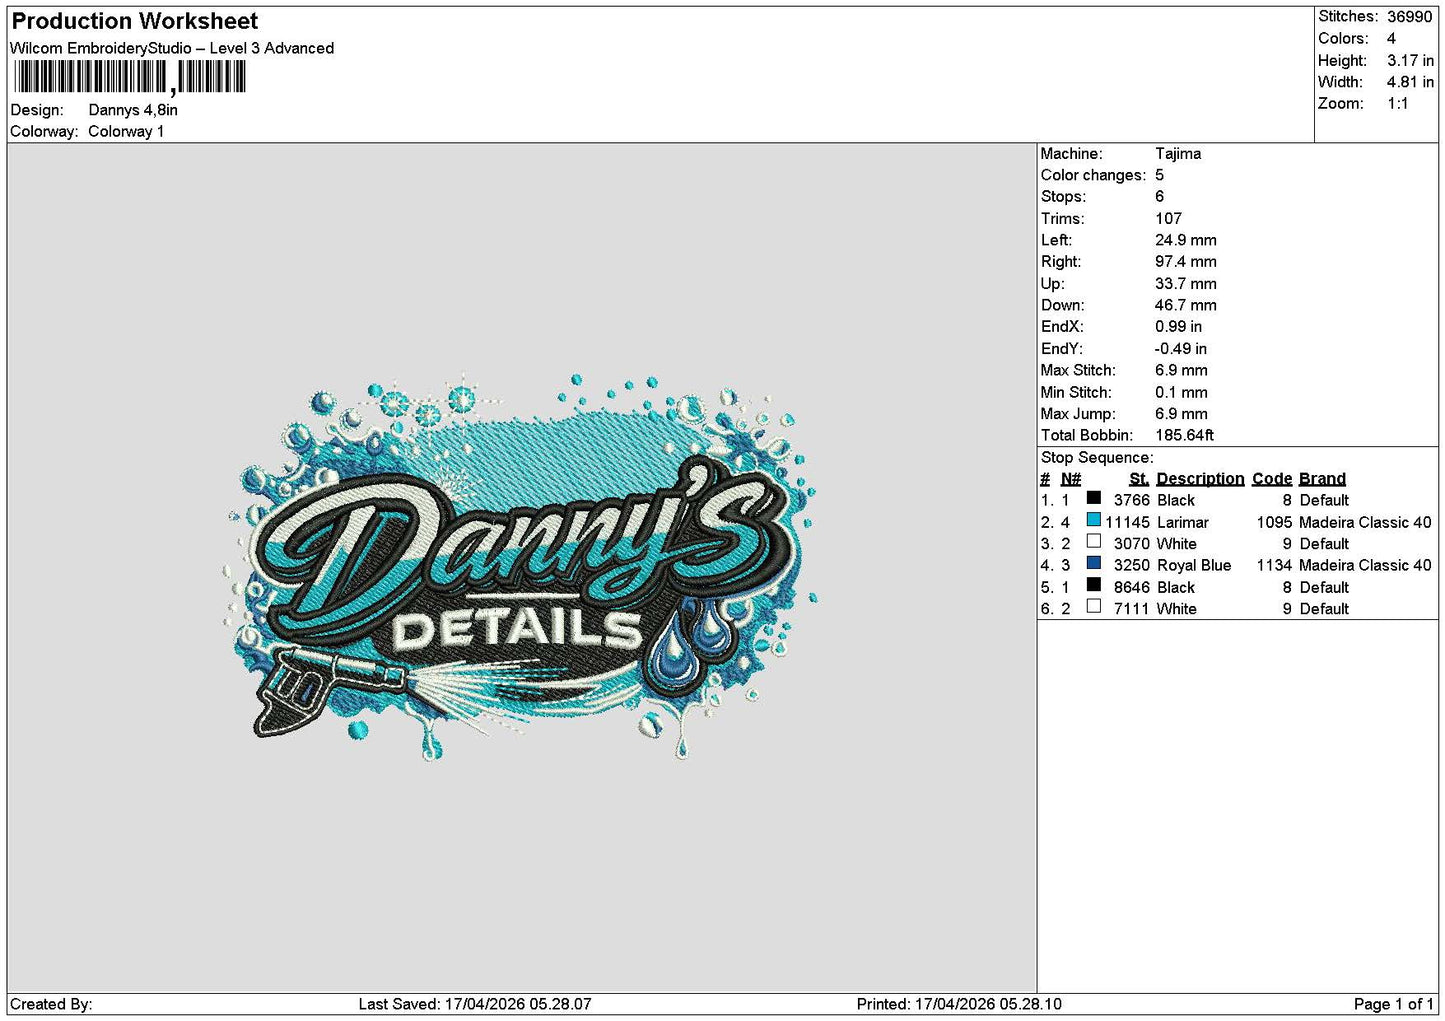Click the Up value "33.7 mm"
Viewport: 1445px width, 1021px height.
1186,284
